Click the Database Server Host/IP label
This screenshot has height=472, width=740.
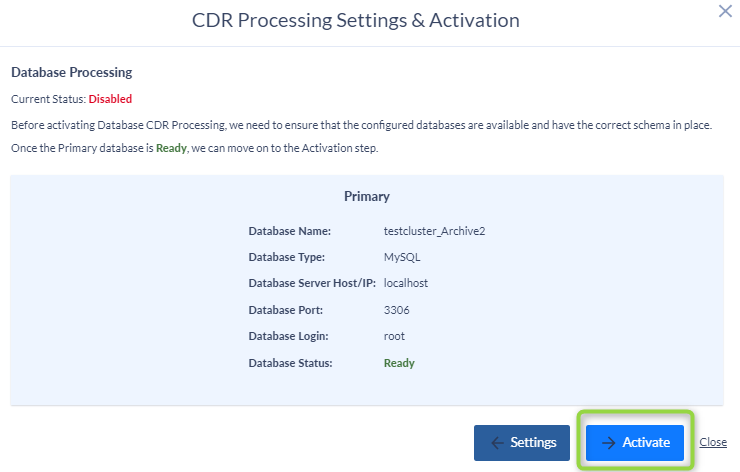tap(312, 283)
